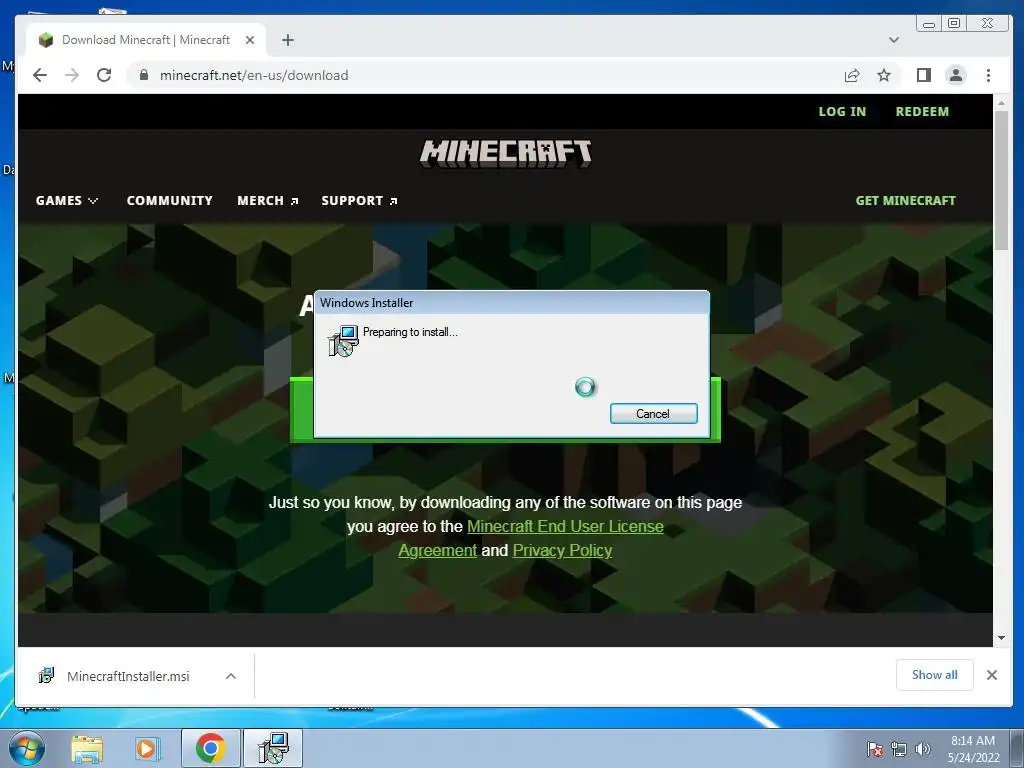This screenshot has width=1024, height=768.
Task: Click GET MINECRAFT in the nav bar
Action: pos(905,200)
